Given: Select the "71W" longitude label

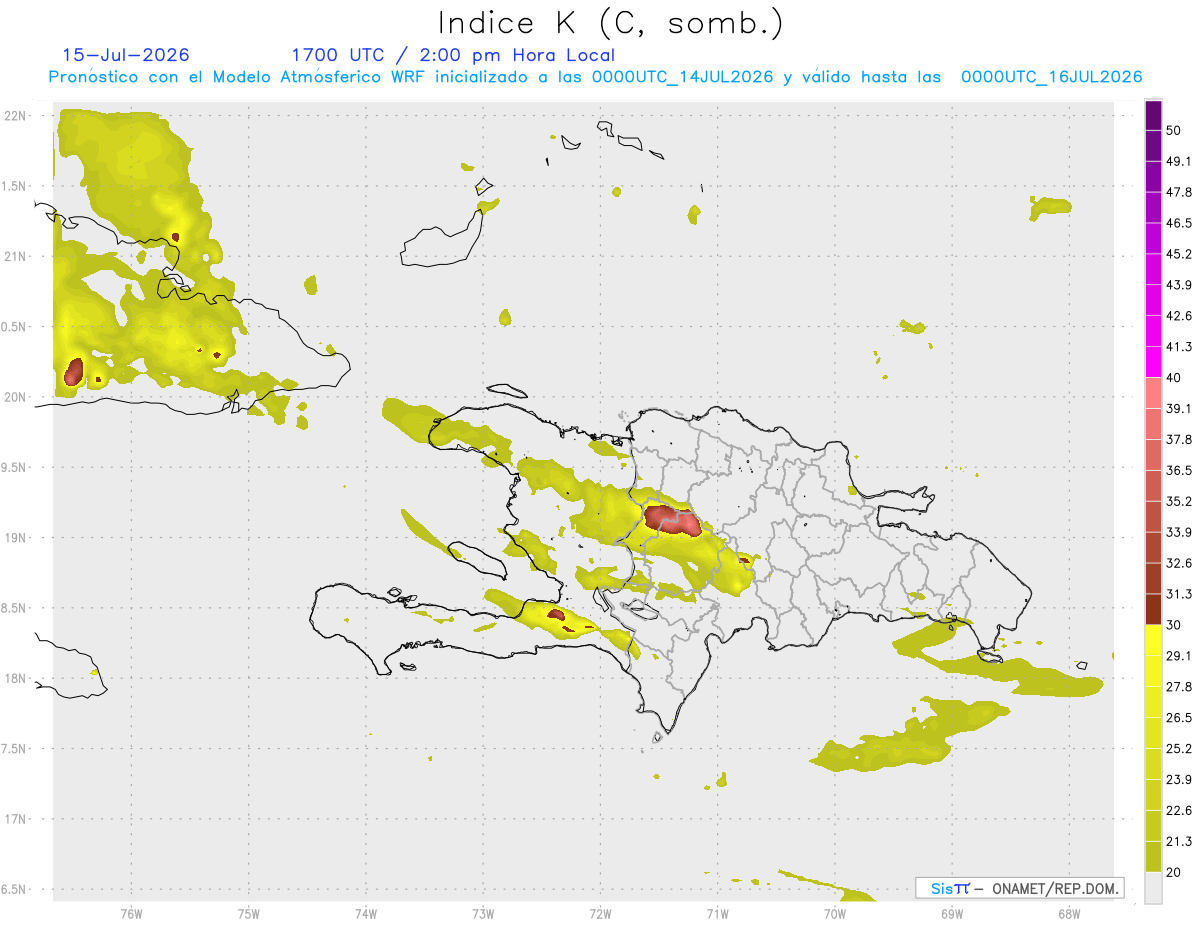Looking at the screenshot, I should coord(717,913).
